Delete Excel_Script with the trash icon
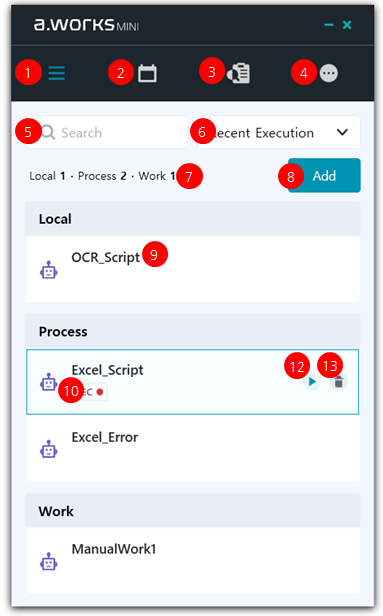The height and width of the screenshot is (616, 383). point(339,382)
